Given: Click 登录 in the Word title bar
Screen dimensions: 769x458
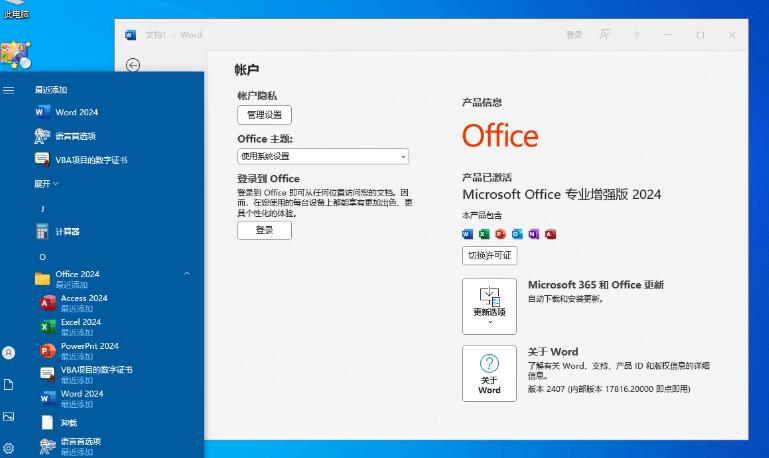Looking at the screenshot, I should point(574,35).
